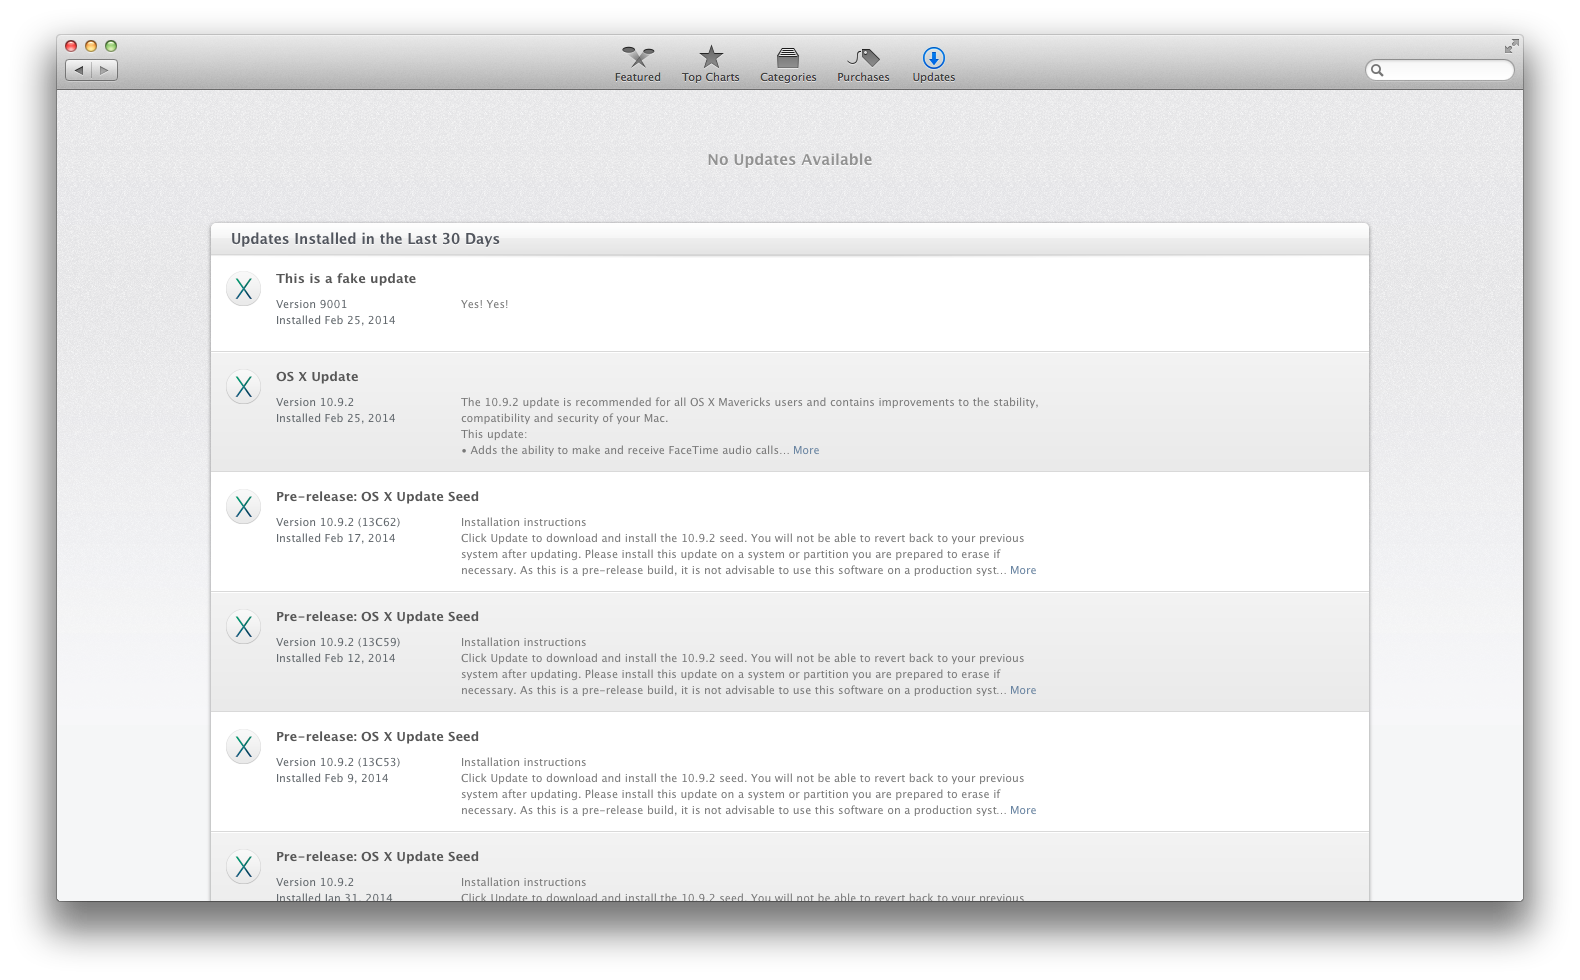Image resolution: width=1580 pixels, height=980 pixels.
Task: Click 'Version 10.9.2 (13C62)' text
Action: click(x=338, y=522)
